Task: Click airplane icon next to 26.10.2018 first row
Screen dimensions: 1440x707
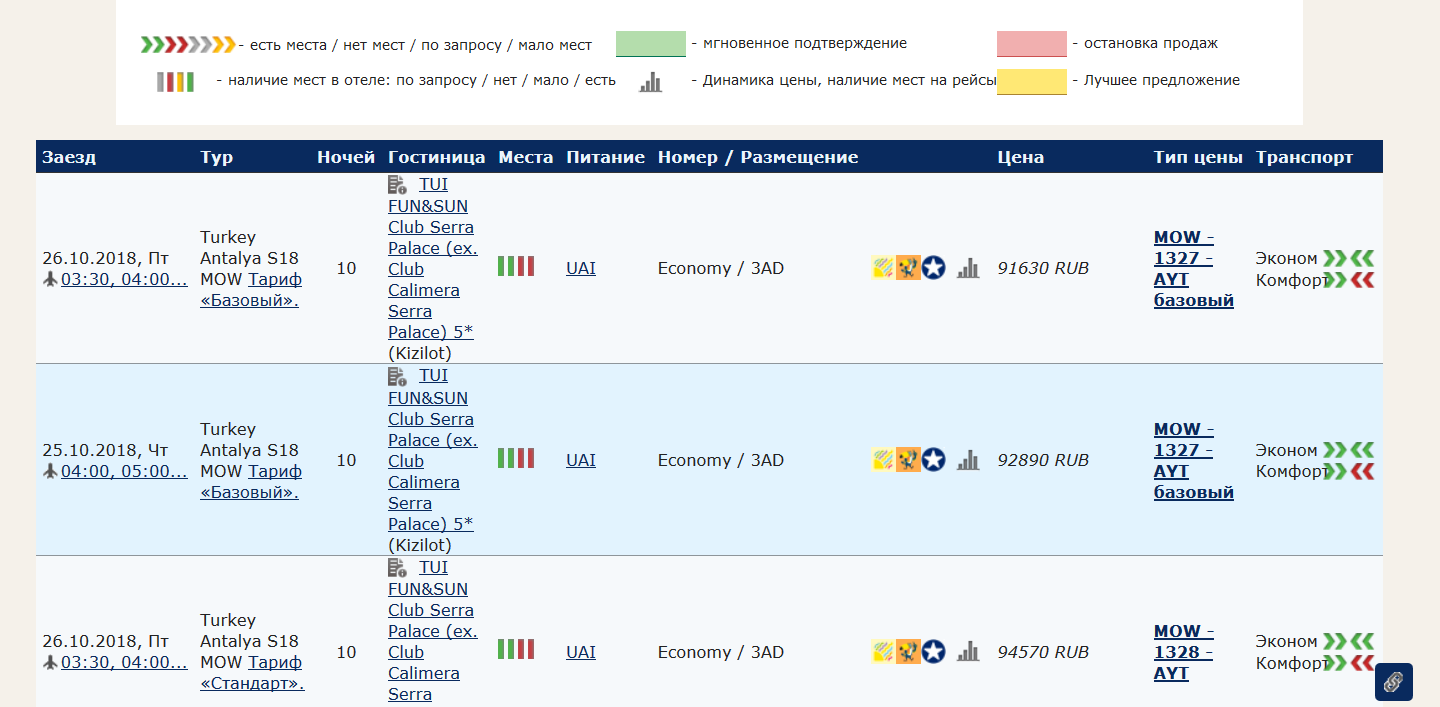Action: pyautogui.click(x=50, y=279)
